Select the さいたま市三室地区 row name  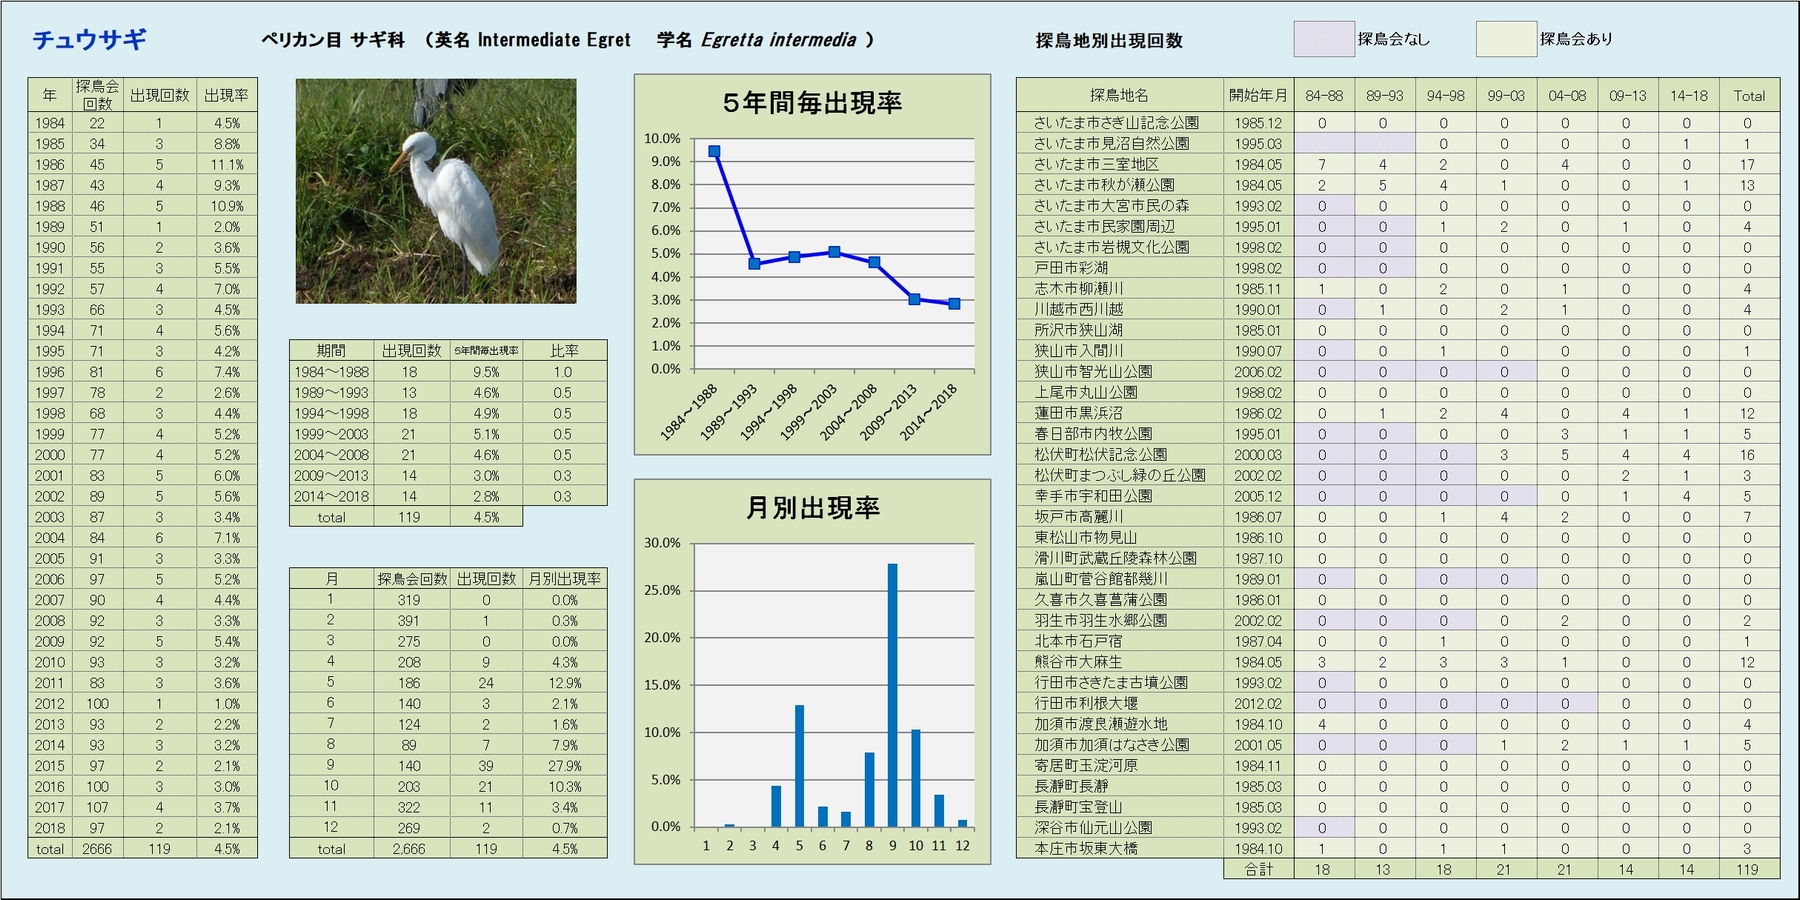[x=1096, y=164]
